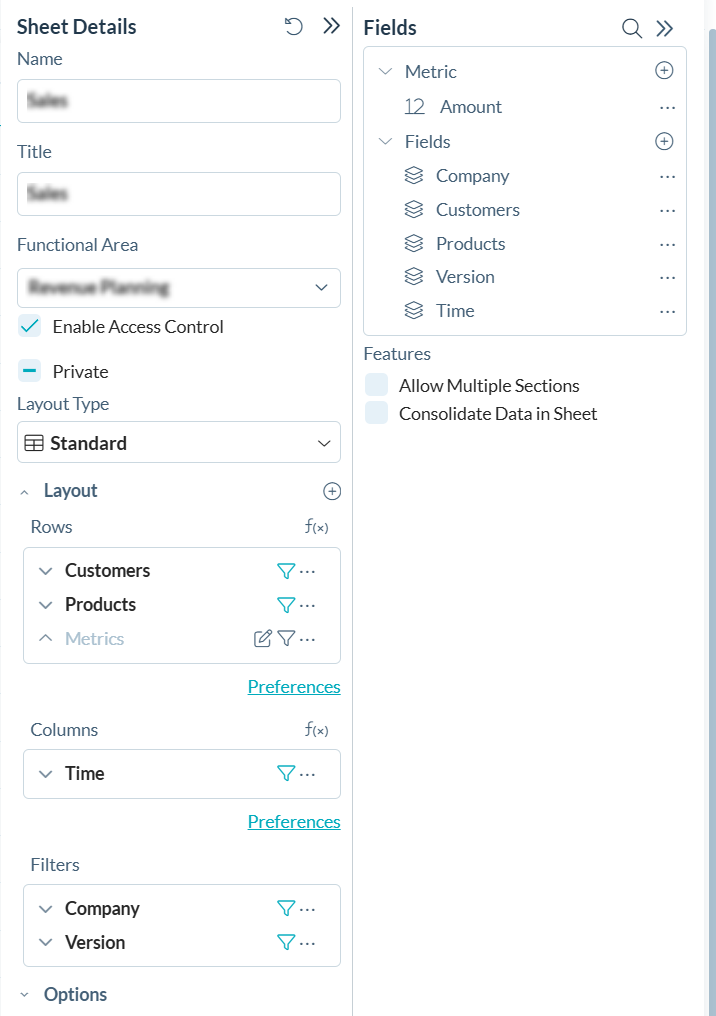The height and width of the screenshot is (1016, 716).
Task: Click the edit pencil icon beside Metrics
Action: tap(261, 638)
